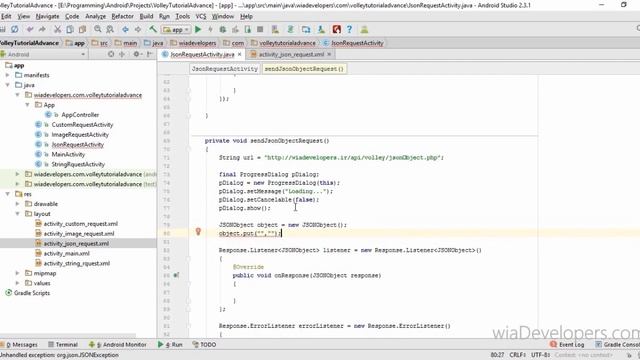This screenshot has height=360, width=640.
Task: Click the Debug bug icon
Action: 223,29
